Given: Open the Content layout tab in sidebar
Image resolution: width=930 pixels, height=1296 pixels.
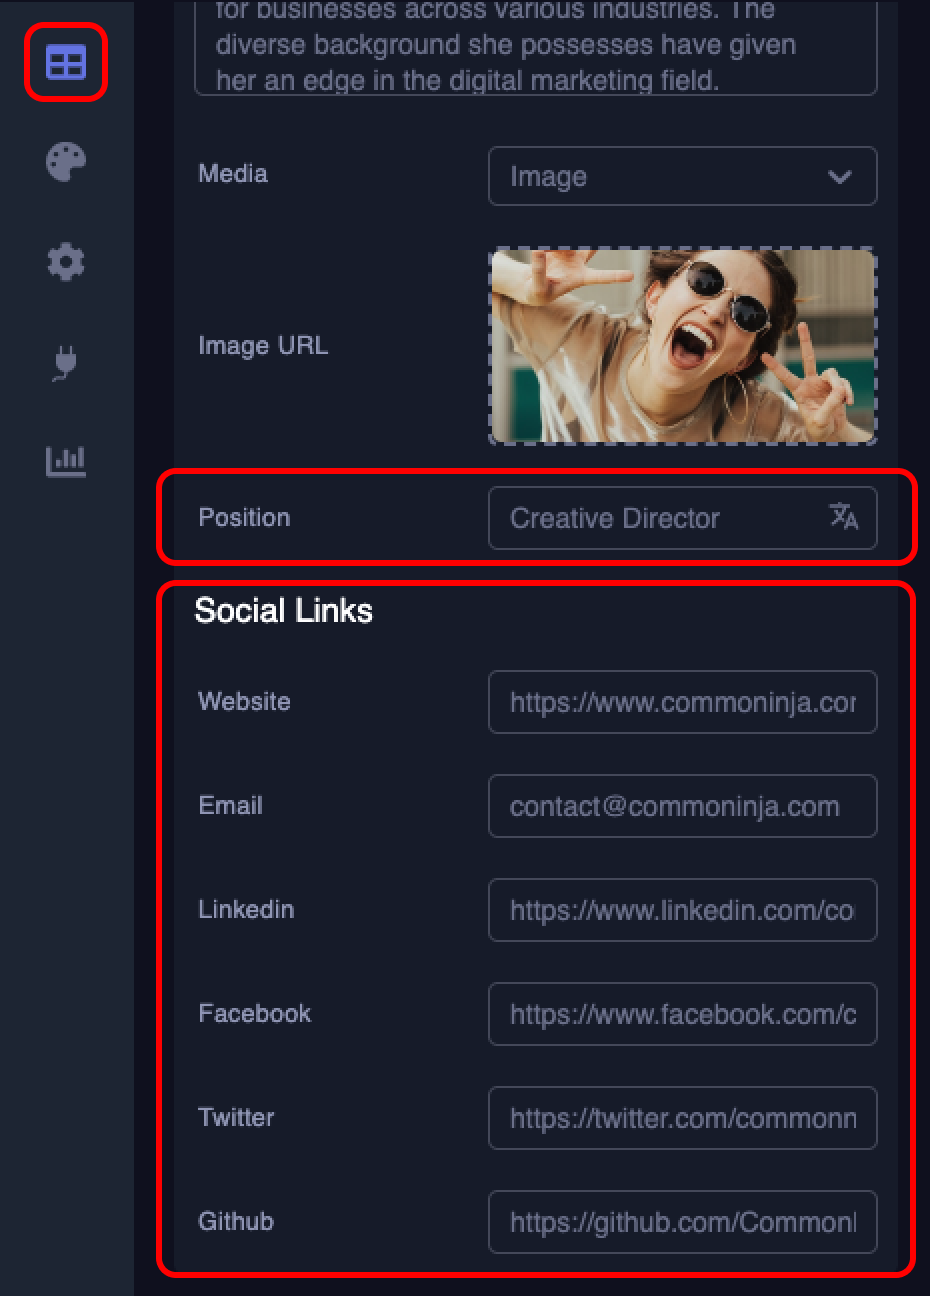Looking at the screenshot, I should tap(66, 63).
